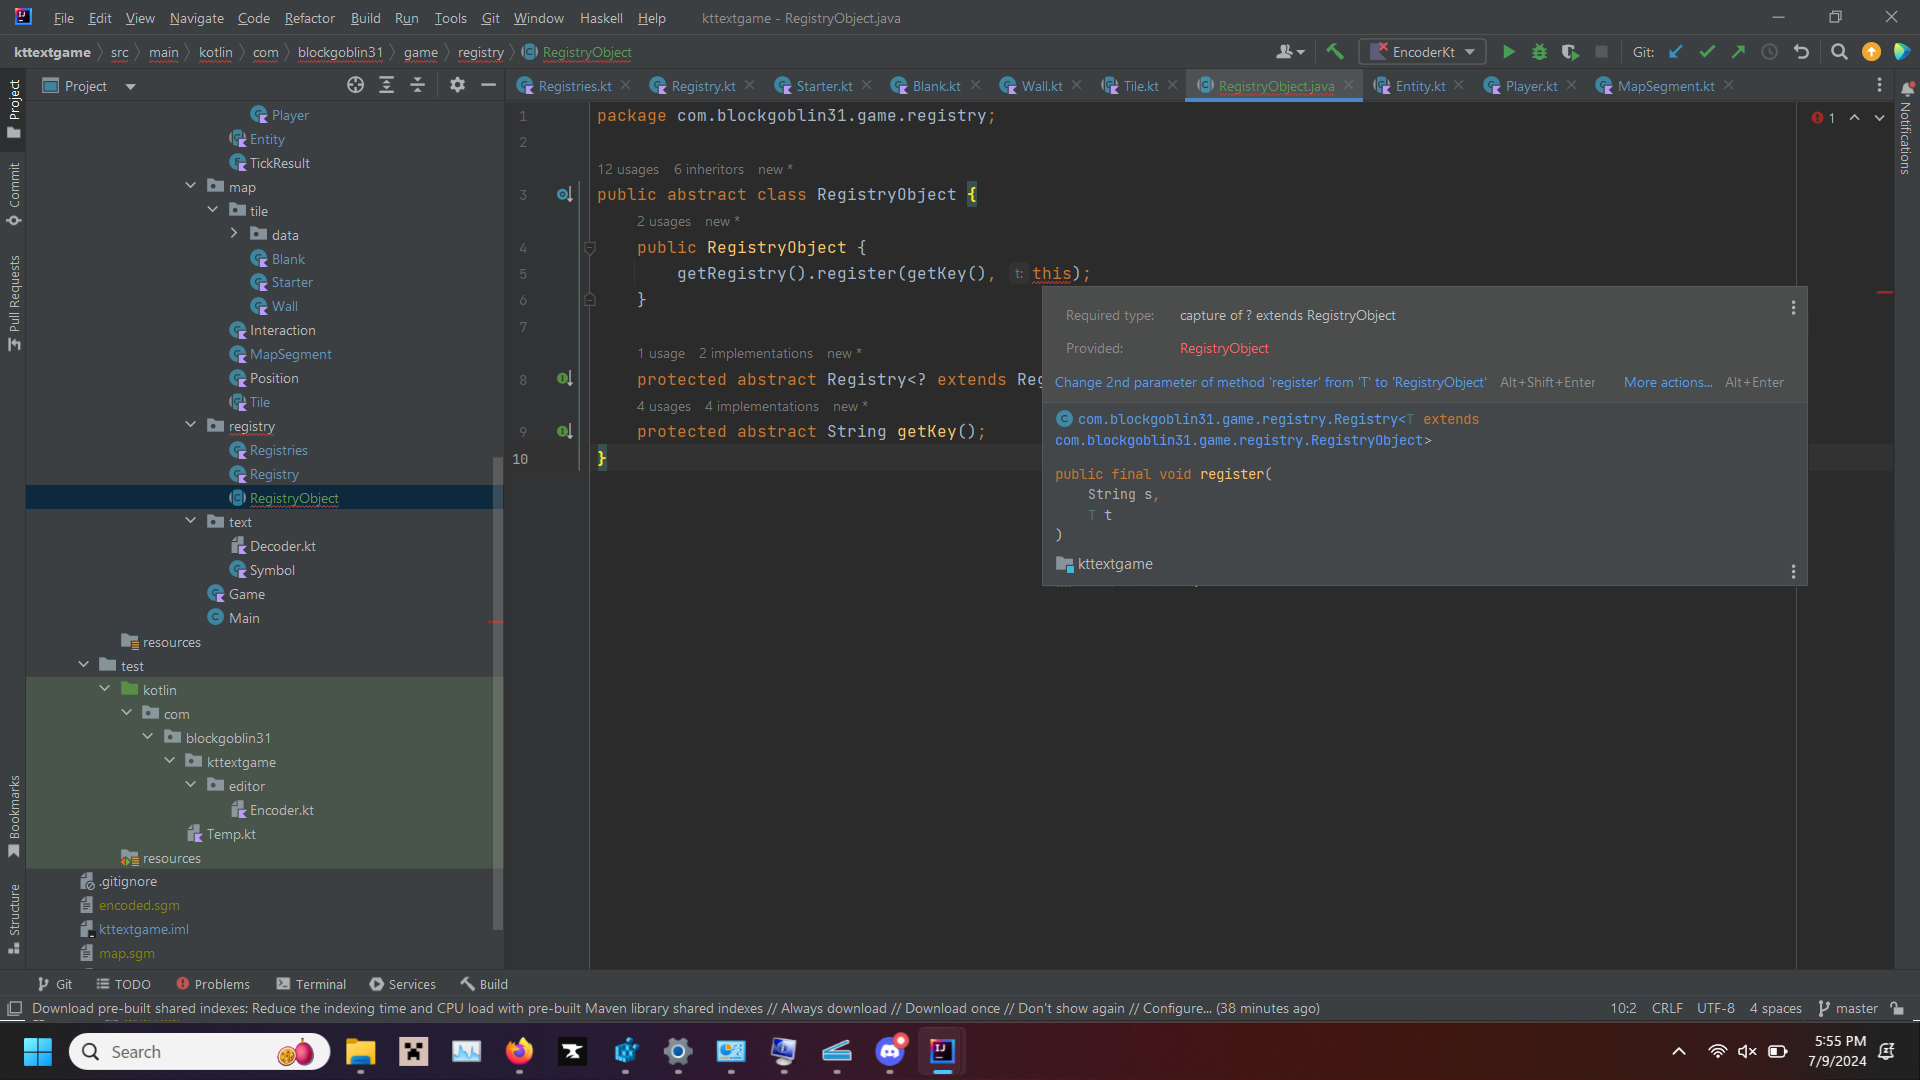
Task: Open EncoderKt run configuration dropdown
Action: tap(1423, 52)
